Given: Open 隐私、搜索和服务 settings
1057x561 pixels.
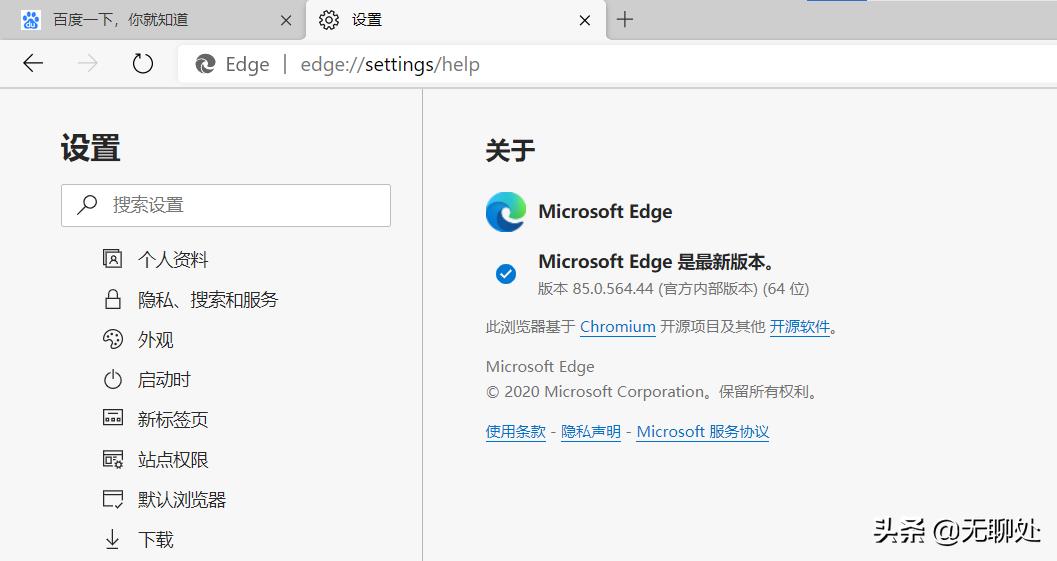Looking at the screenshot, I should click(208, 299).
